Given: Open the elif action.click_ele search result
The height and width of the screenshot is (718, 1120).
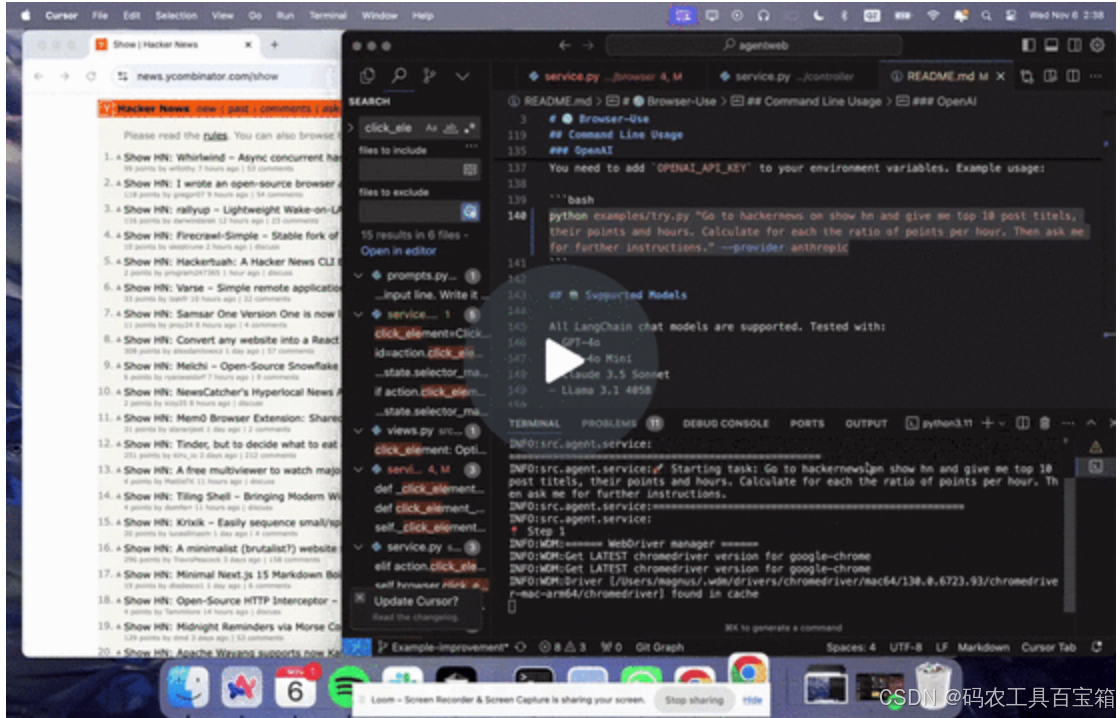Looking at the screenshot, I should (x=430, y=567).
